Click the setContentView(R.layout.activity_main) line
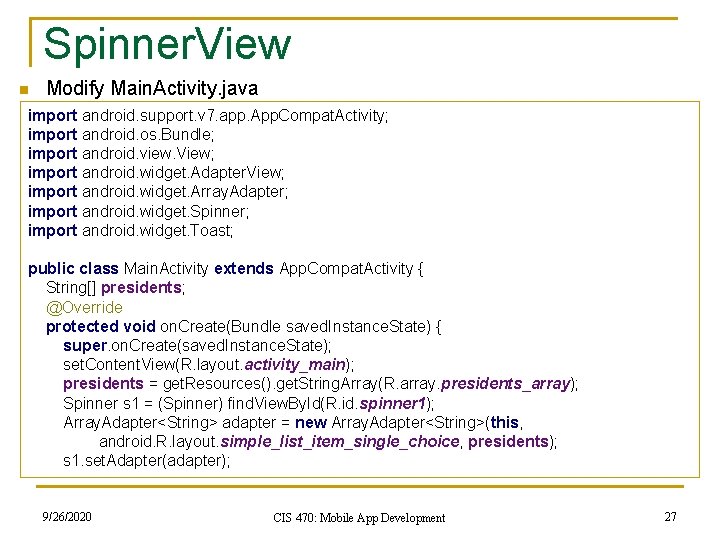 (x=209, y=365)
